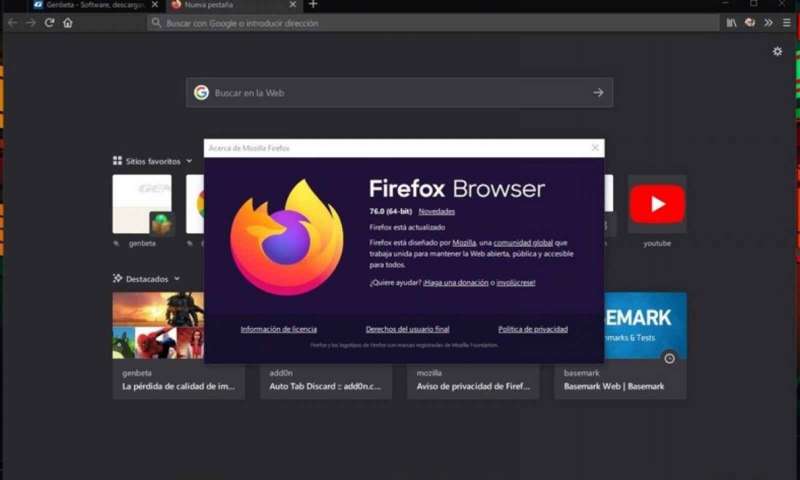Viewport: 800px width, 480px height.
Task: Follow the 'Mozilla' link in dialog
Action: [x=464, y=243]
